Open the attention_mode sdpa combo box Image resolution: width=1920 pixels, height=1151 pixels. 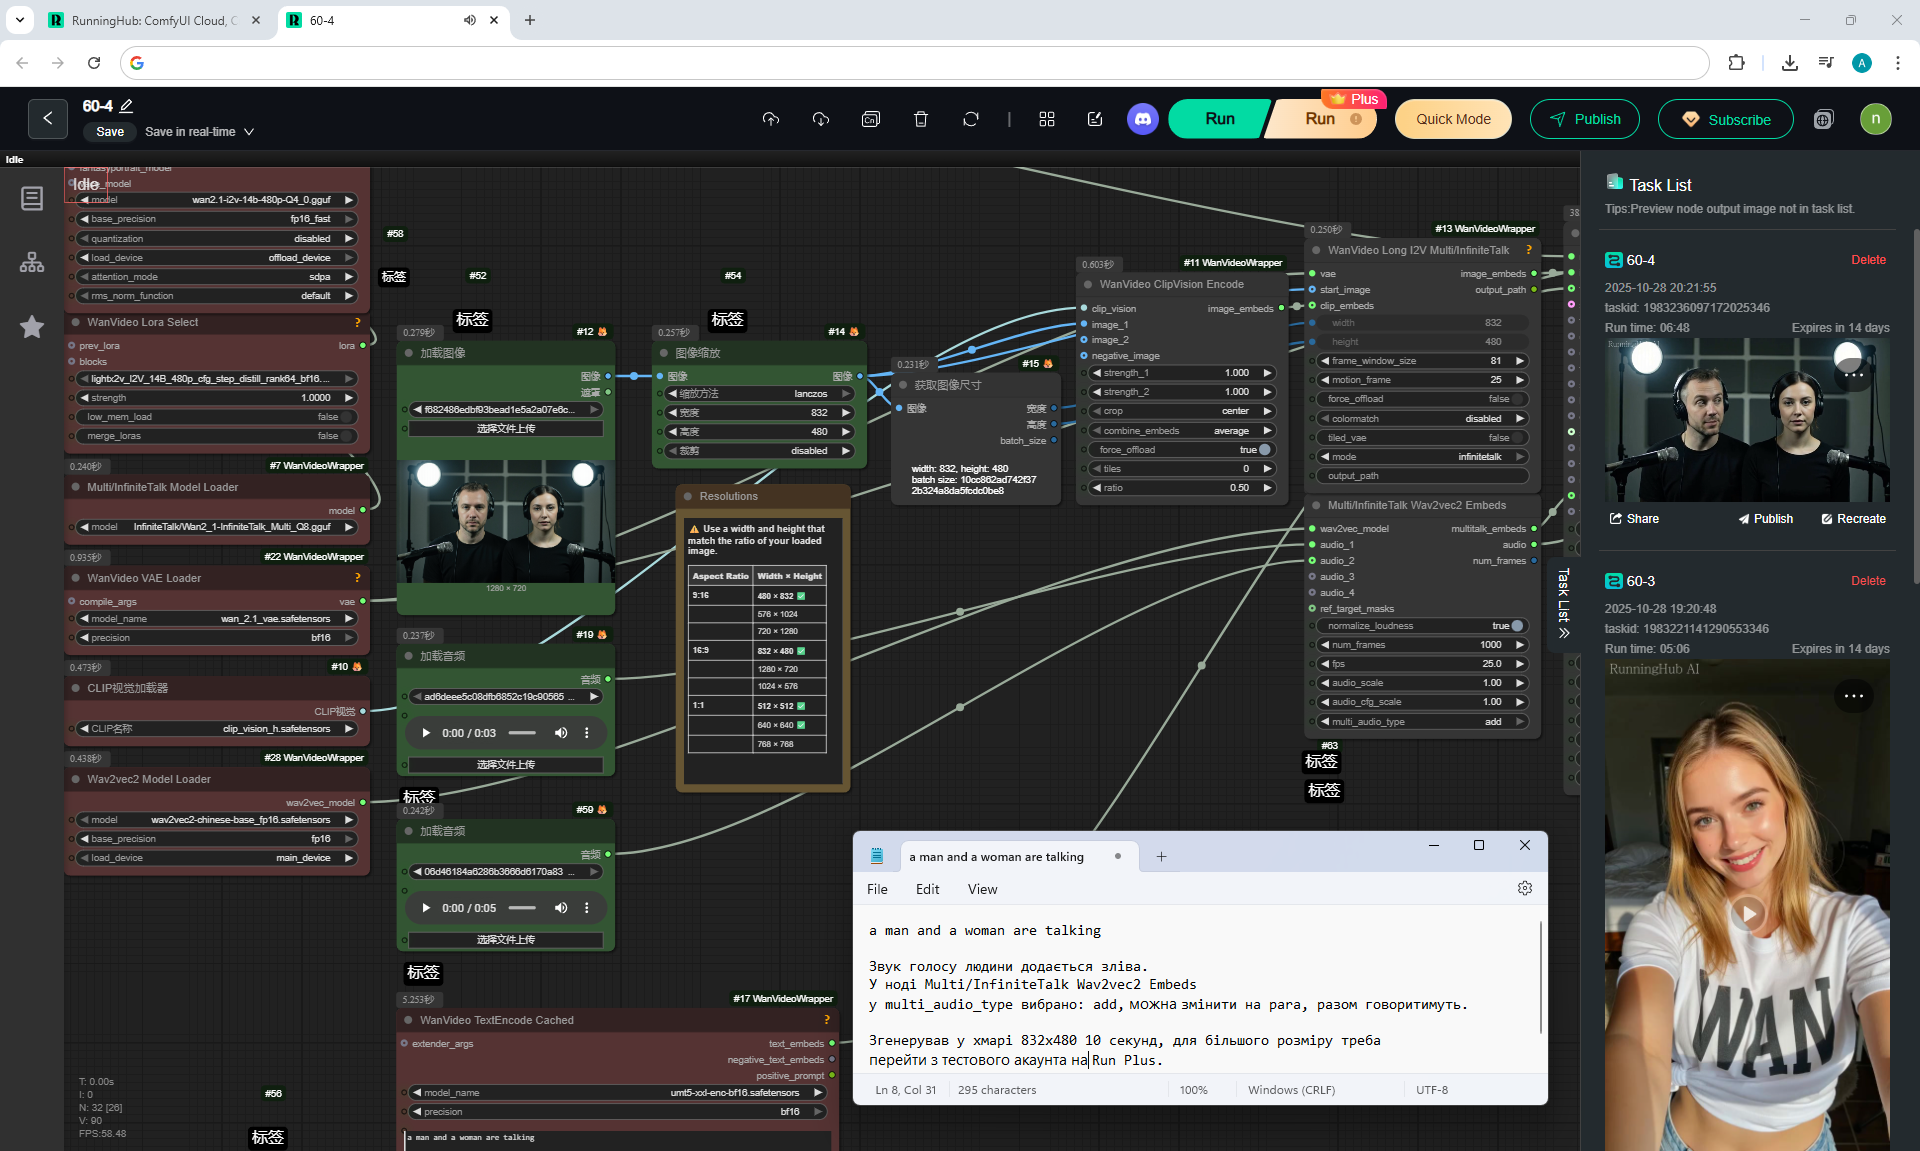tap(217, 277)
